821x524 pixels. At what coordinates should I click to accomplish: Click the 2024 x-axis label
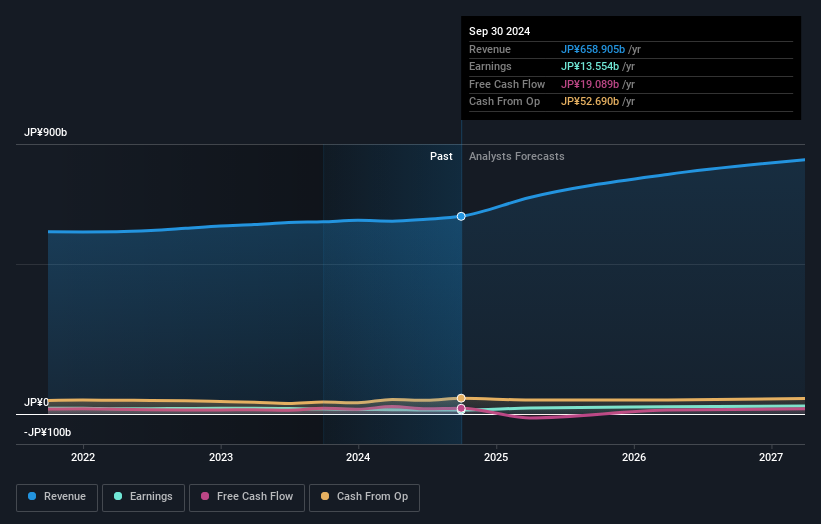(358, 457)
